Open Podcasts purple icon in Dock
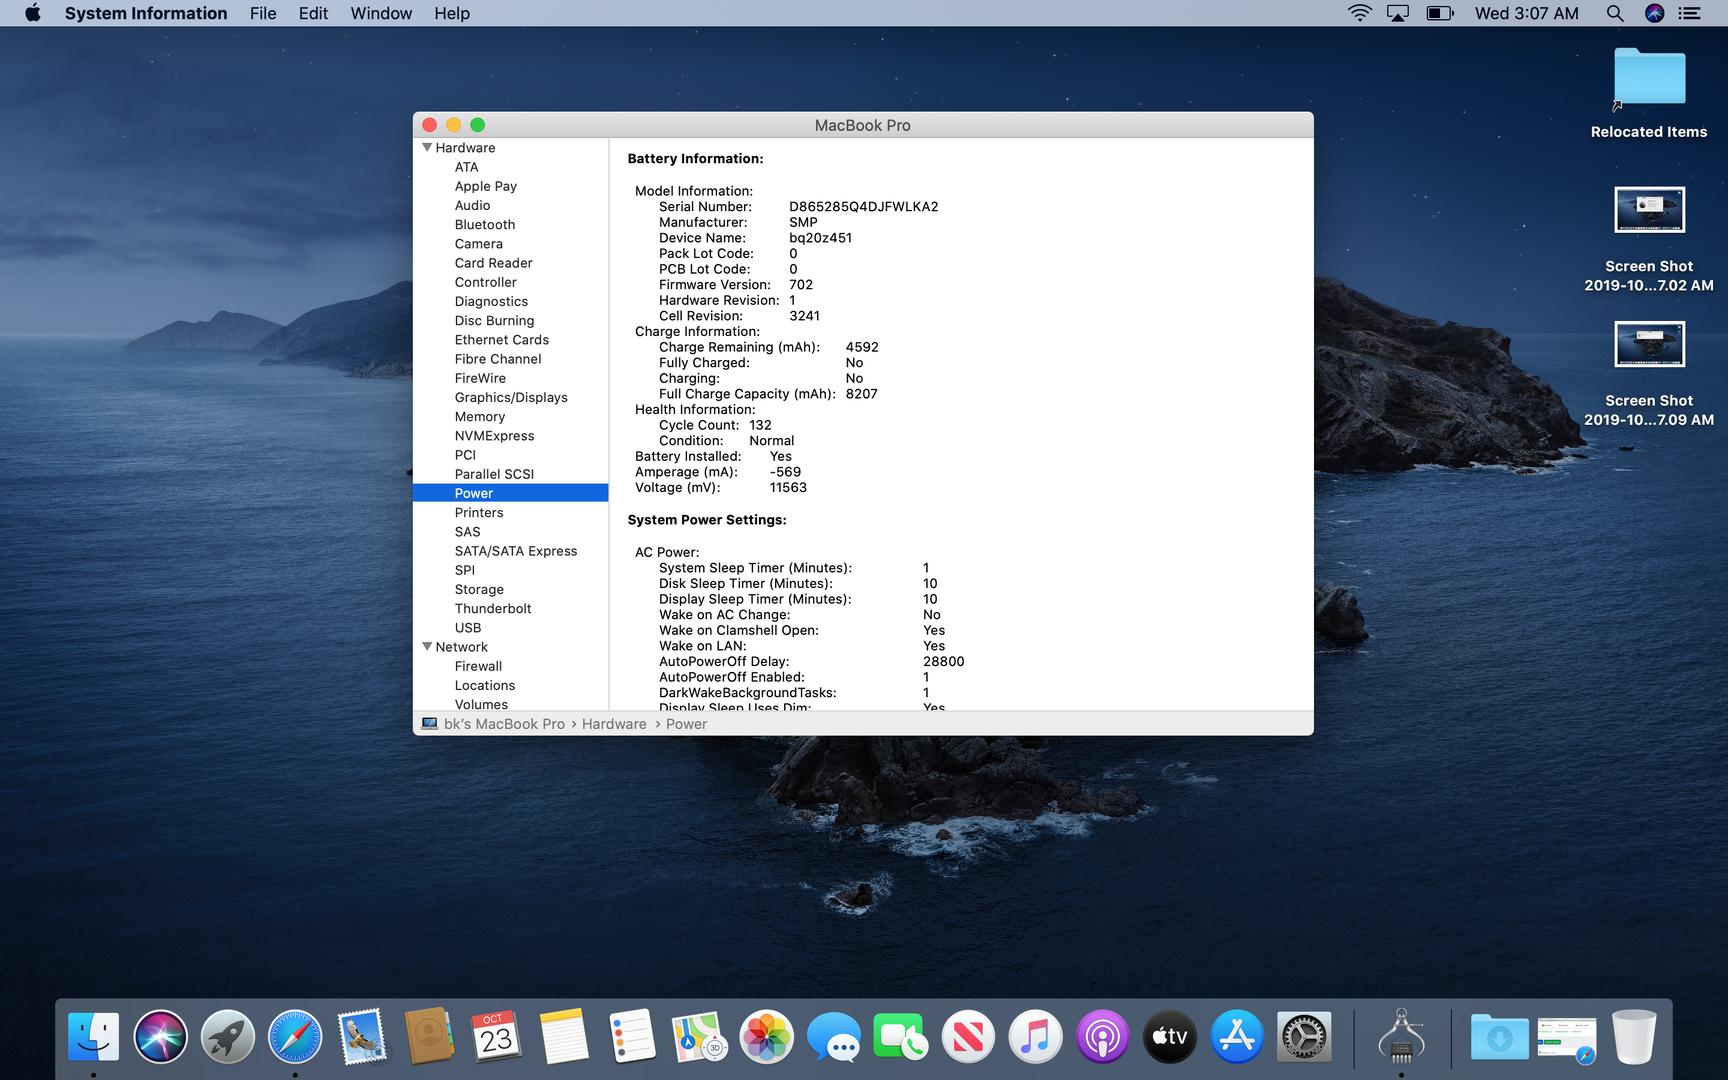Screen dimensions: 1728x1080 coord(1102,1037)
